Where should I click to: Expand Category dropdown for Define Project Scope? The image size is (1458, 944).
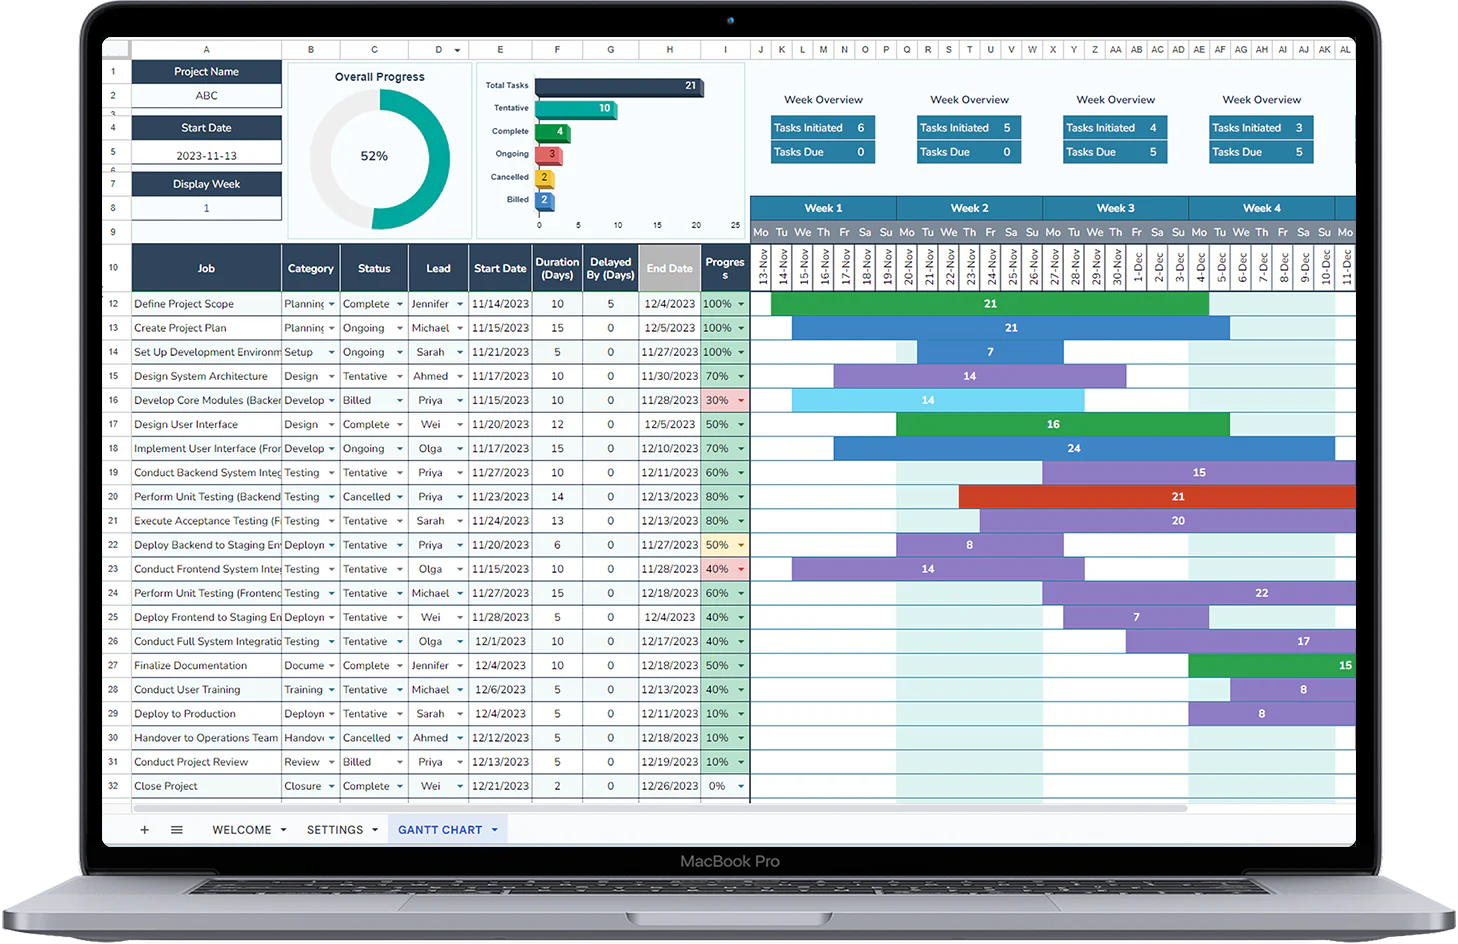(x=332, y=304)
